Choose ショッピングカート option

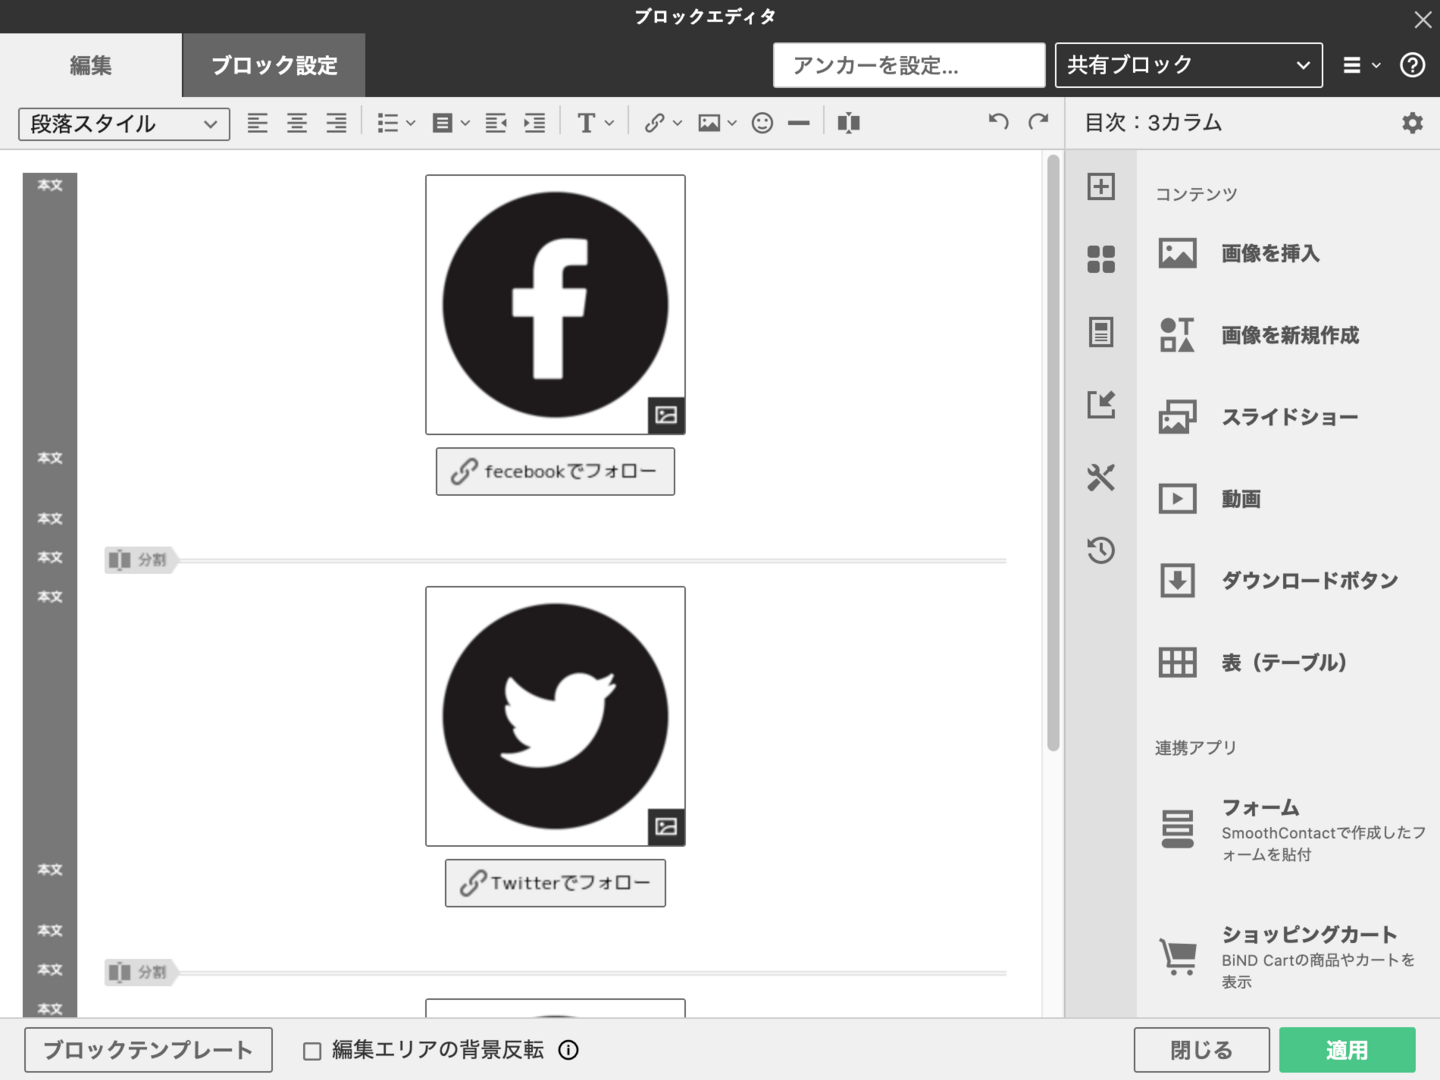pyautogui.click(x=1288, y=957)
